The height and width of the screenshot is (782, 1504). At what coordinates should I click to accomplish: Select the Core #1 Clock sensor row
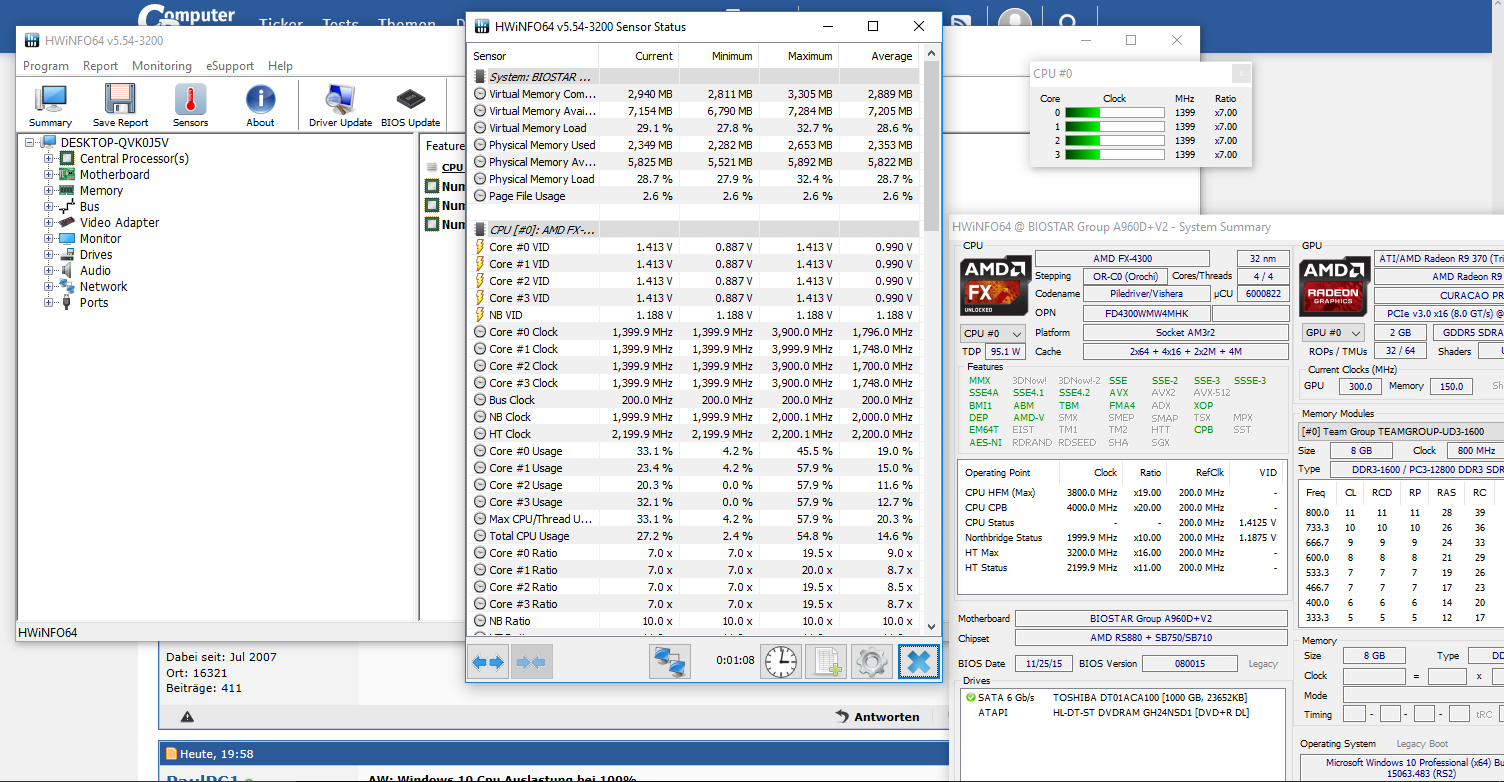click(694, 349)
